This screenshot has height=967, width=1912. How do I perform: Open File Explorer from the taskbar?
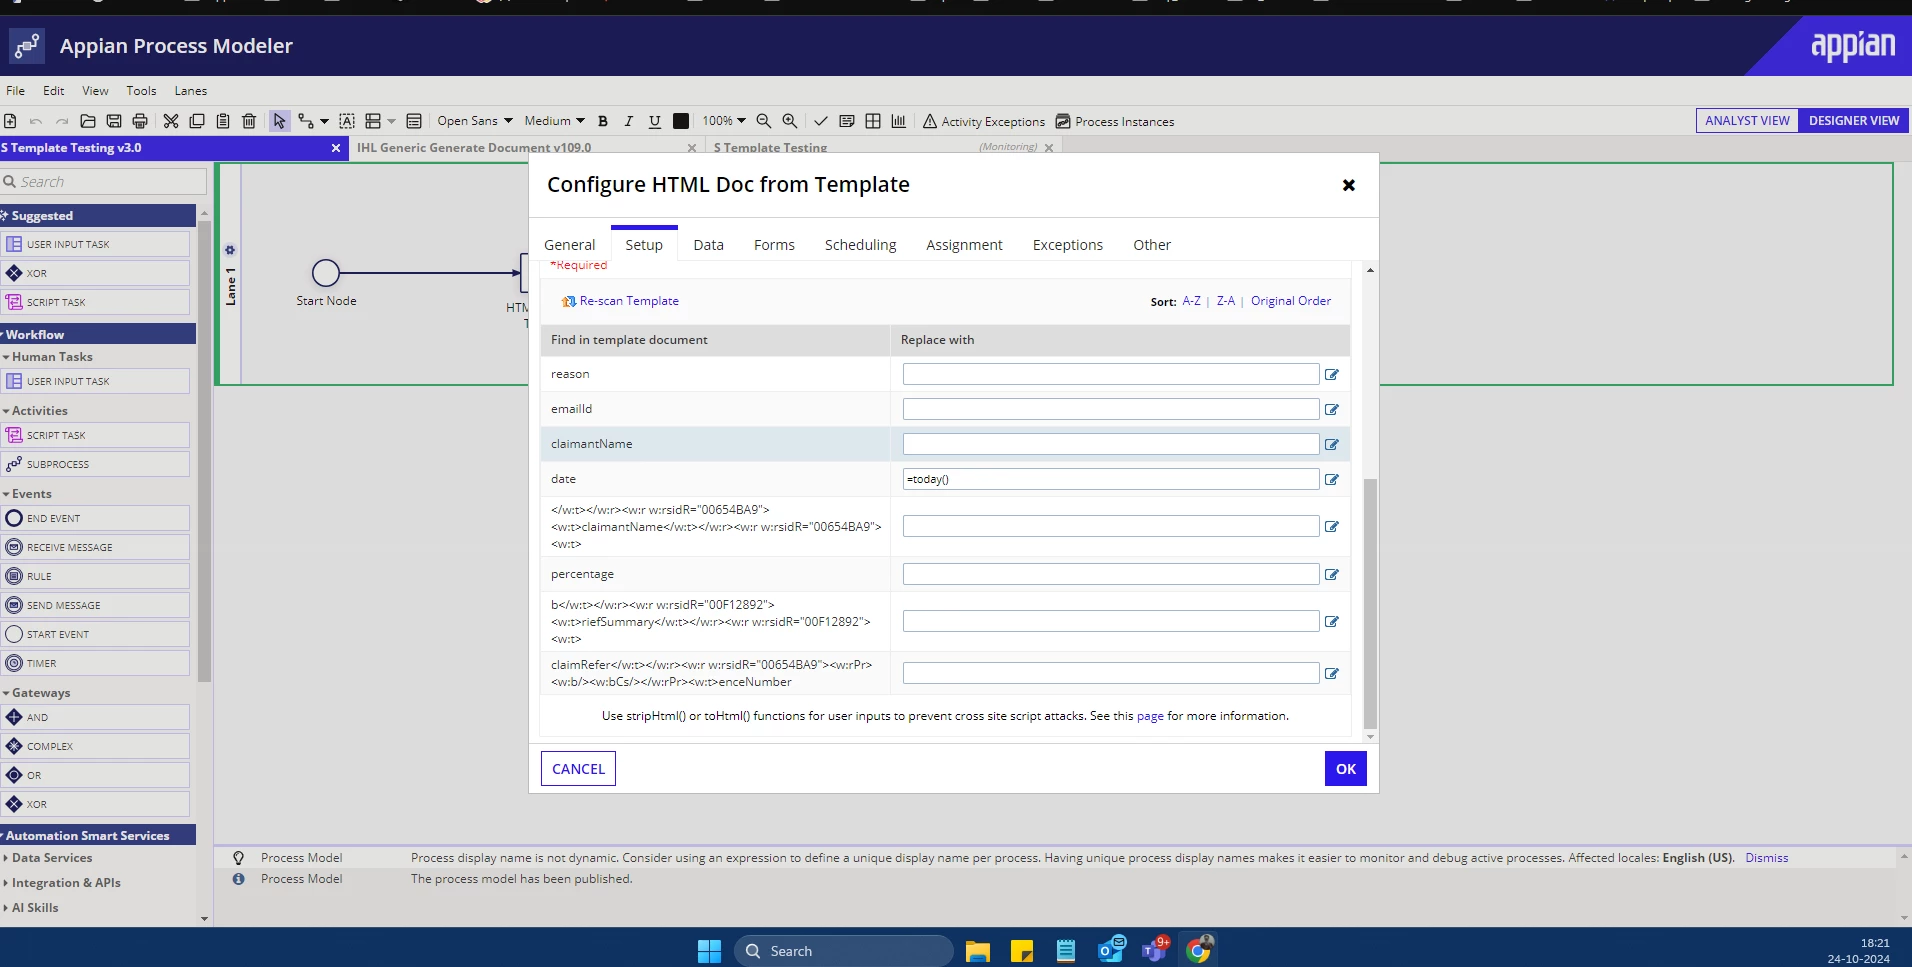[978, 951]
